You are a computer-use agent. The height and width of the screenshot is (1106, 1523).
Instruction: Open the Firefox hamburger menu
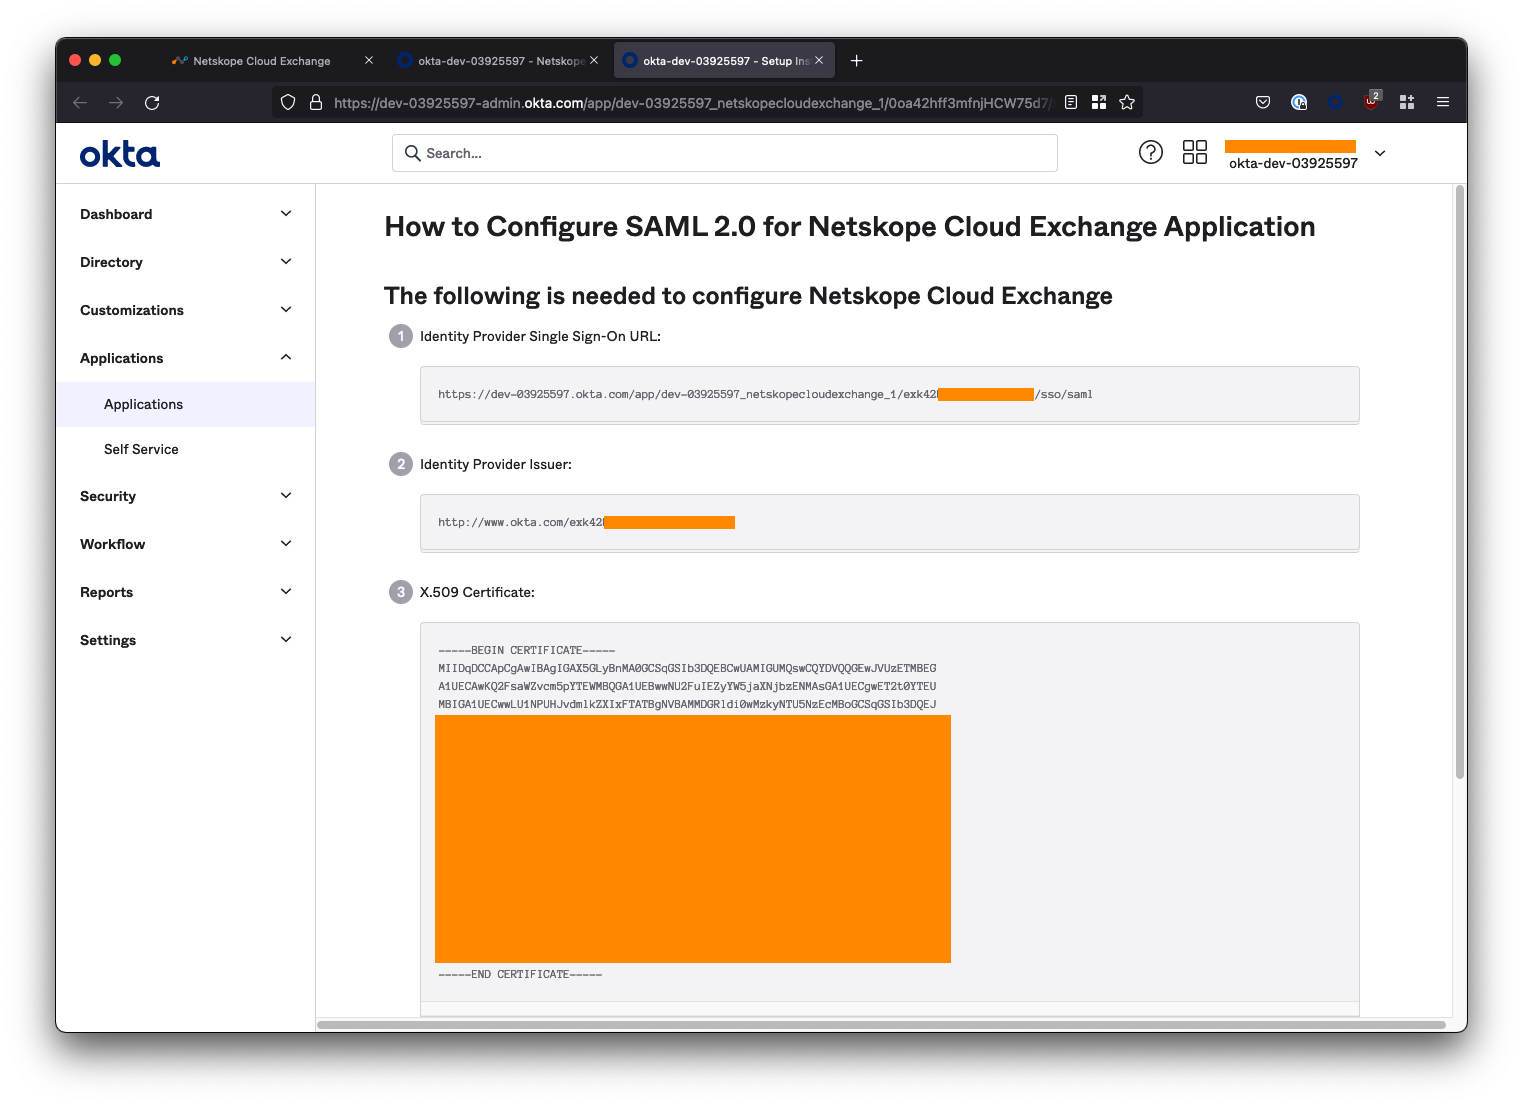1442,102
